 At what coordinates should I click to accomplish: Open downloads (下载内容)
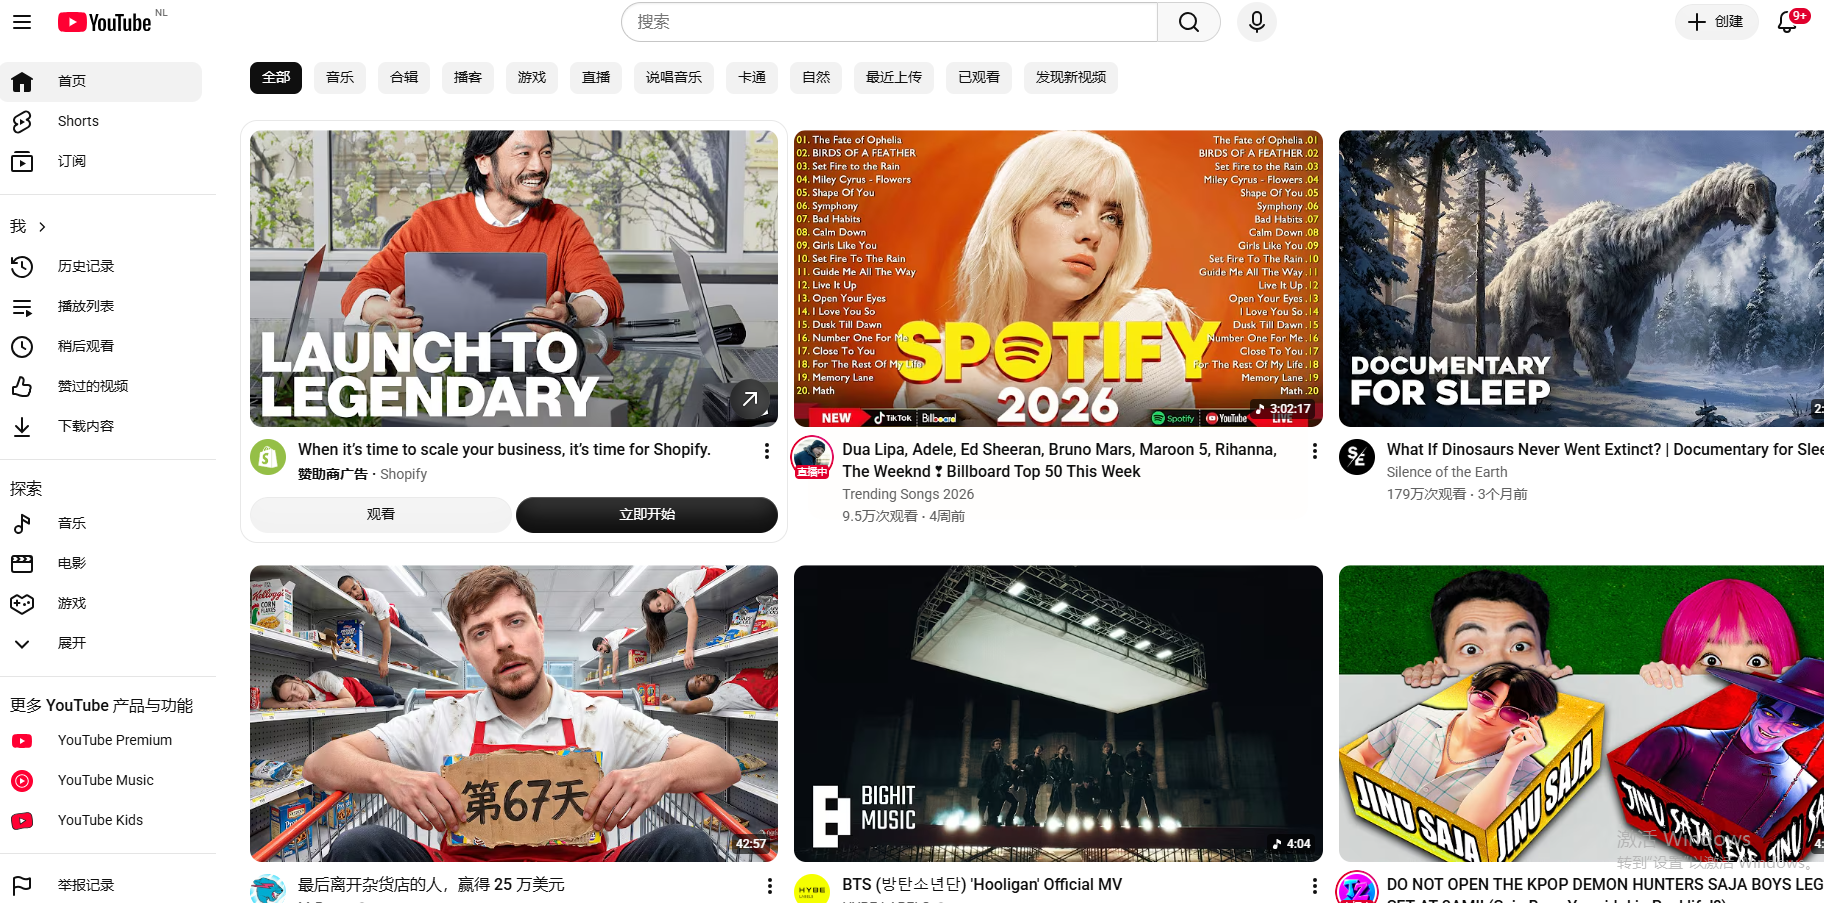(x=86, y=426)
